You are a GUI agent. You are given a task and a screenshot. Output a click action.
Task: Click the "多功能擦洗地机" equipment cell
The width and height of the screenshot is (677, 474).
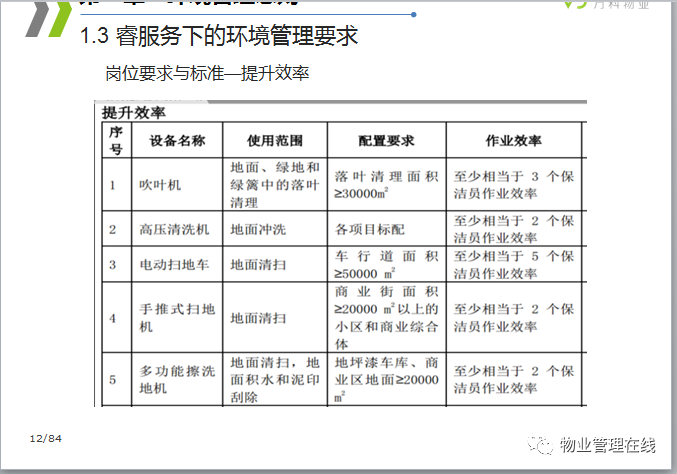tap(177, 379)
